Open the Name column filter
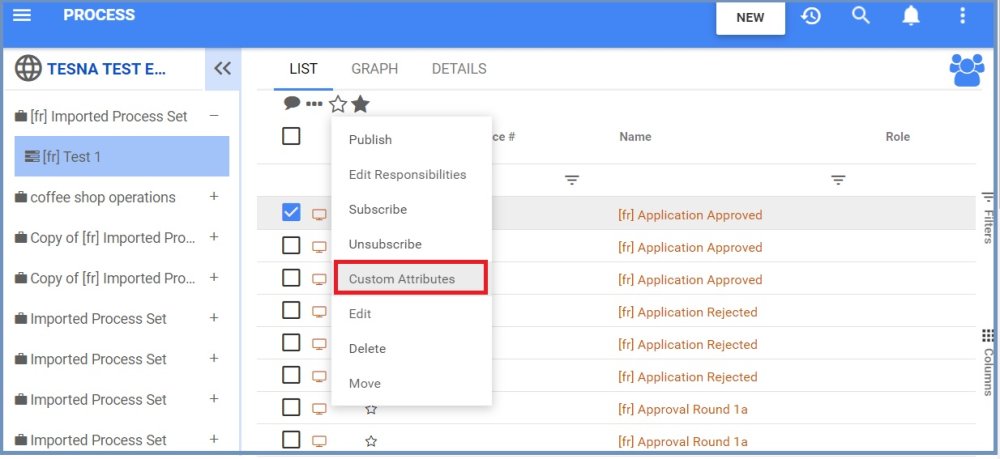Viewport: 1000px width, 459px height. 838,180
